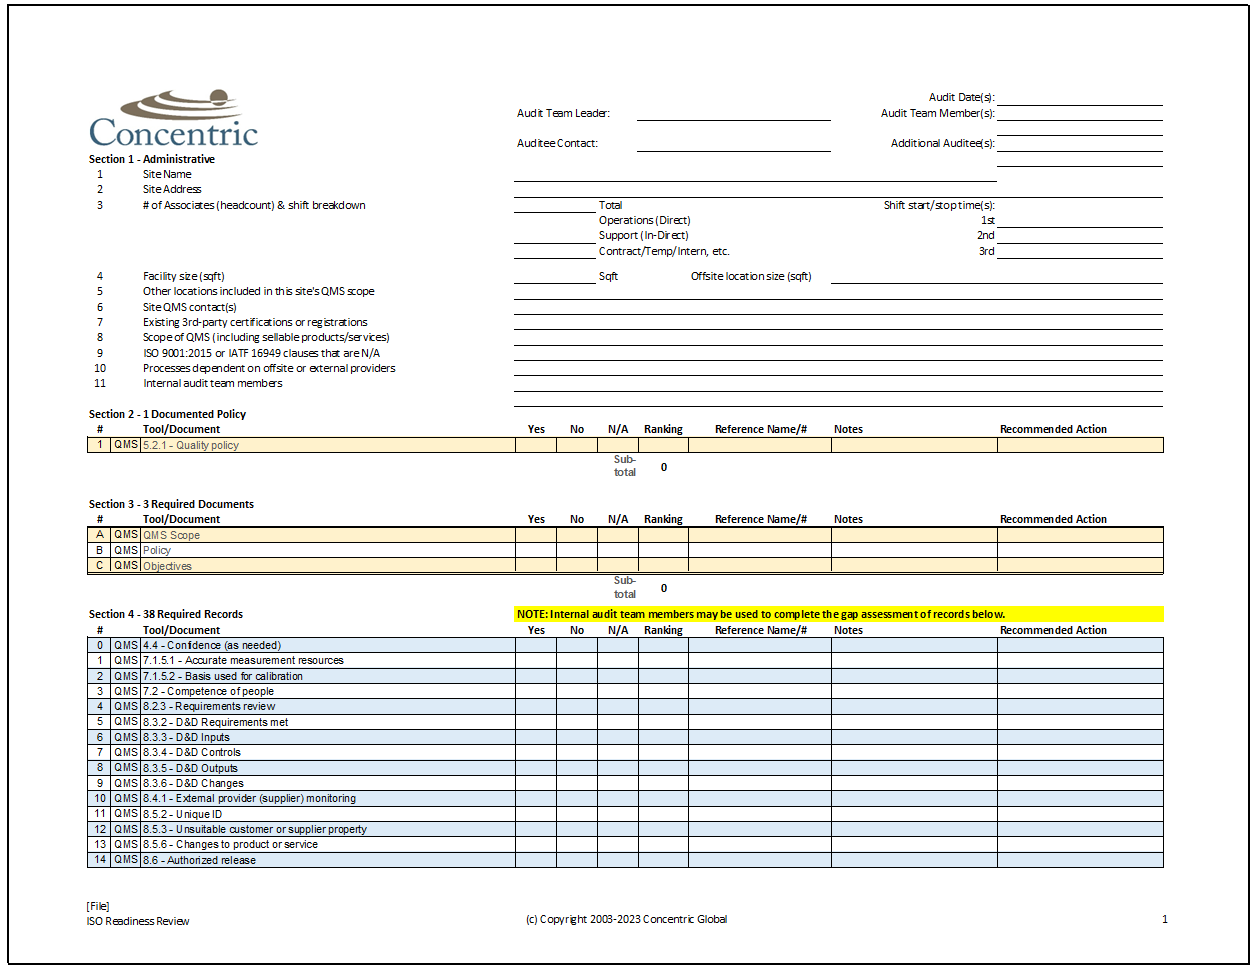Click the Concentric logo

[174, 118]
